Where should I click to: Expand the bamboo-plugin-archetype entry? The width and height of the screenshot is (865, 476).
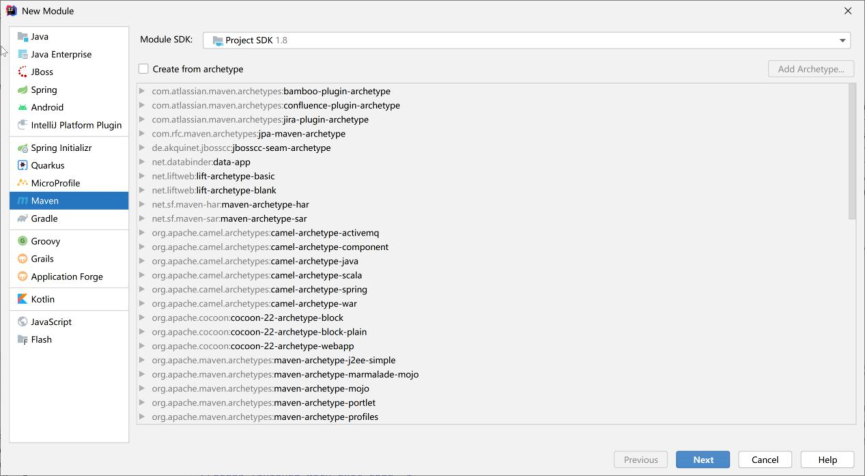(x=143, y=91)
